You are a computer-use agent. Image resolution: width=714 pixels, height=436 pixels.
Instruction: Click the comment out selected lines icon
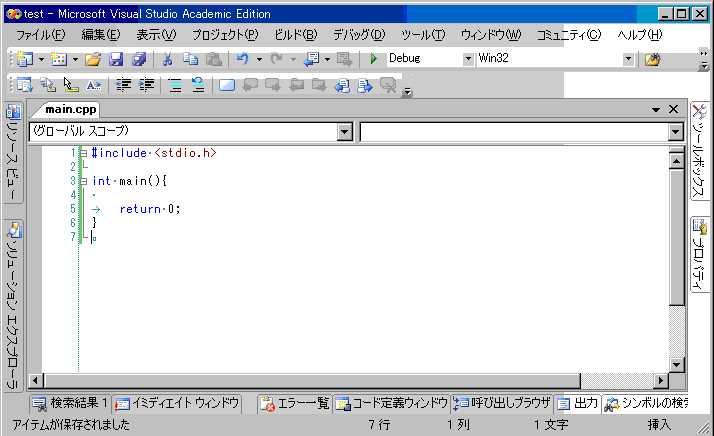(175, 85)
